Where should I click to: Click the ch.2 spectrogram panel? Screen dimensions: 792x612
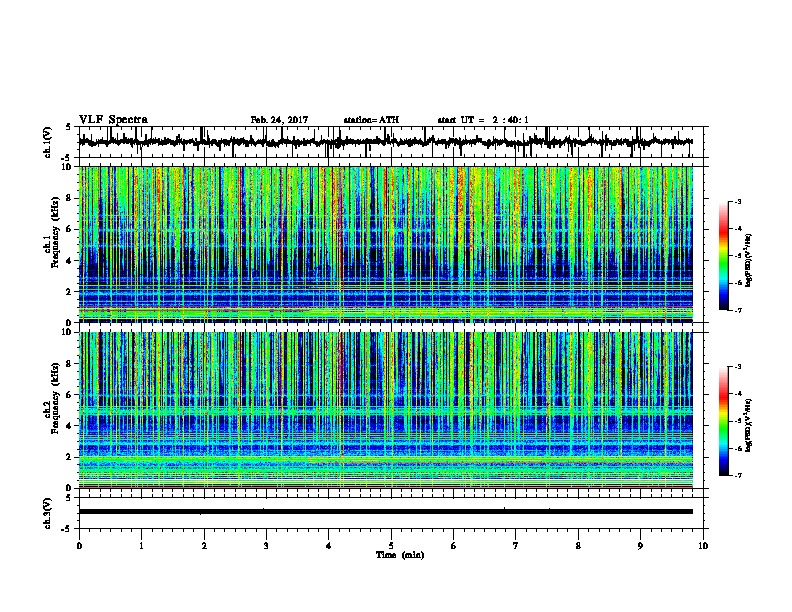click(x=385, y=410)
